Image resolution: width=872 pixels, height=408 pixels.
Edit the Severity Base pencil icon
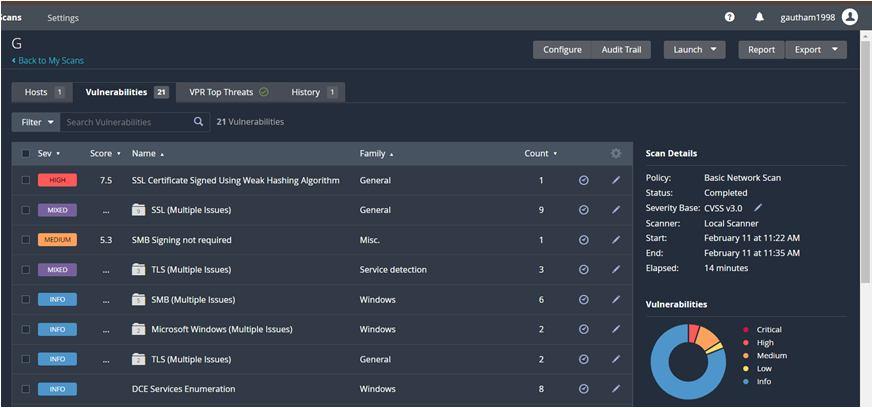(x=758, y=208)
